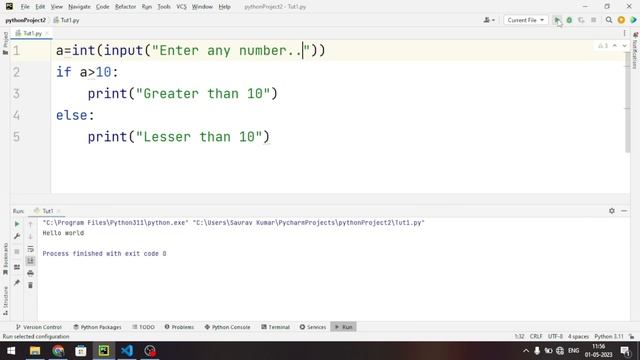Go to previous highlighted error arrow

pyautogui.click(x=615, y=46)
